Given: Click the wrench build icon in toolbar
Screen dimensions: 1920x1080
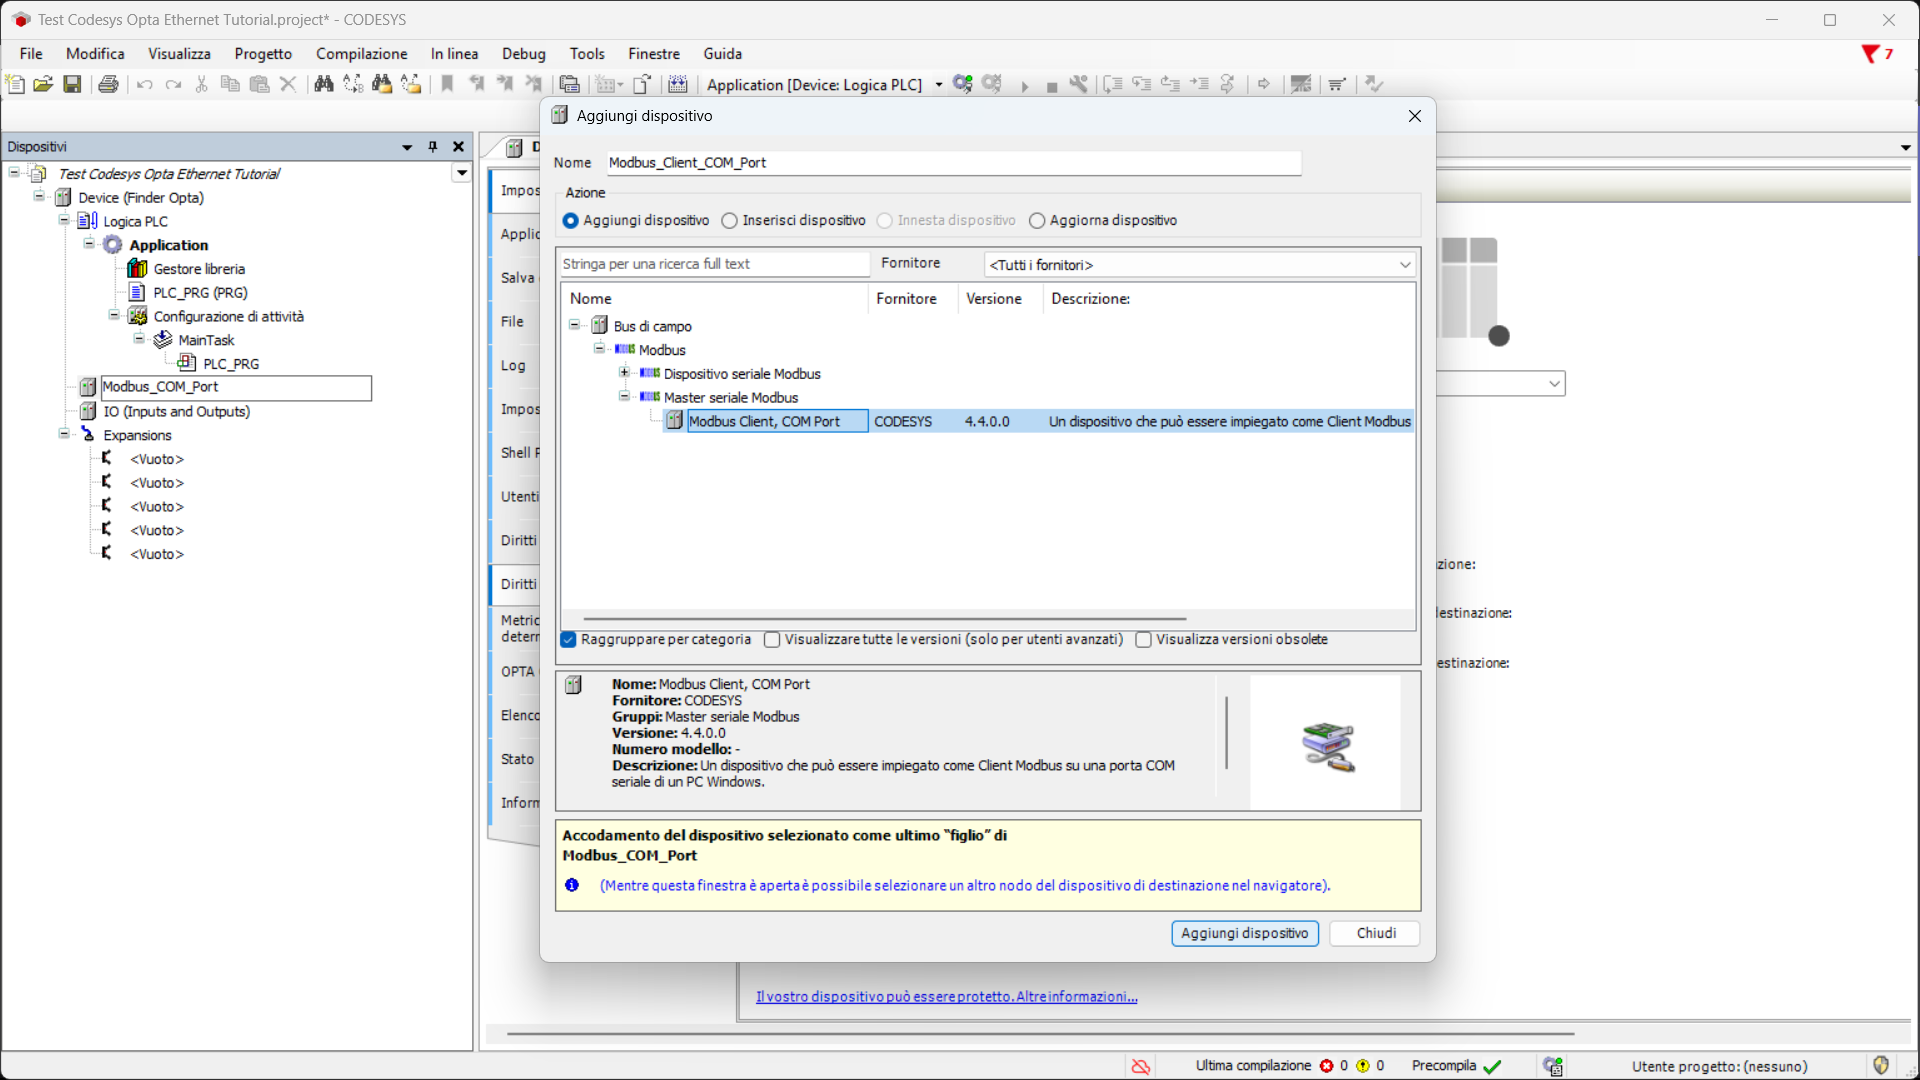Looking at the screenshot, I should click(1078, 84).
